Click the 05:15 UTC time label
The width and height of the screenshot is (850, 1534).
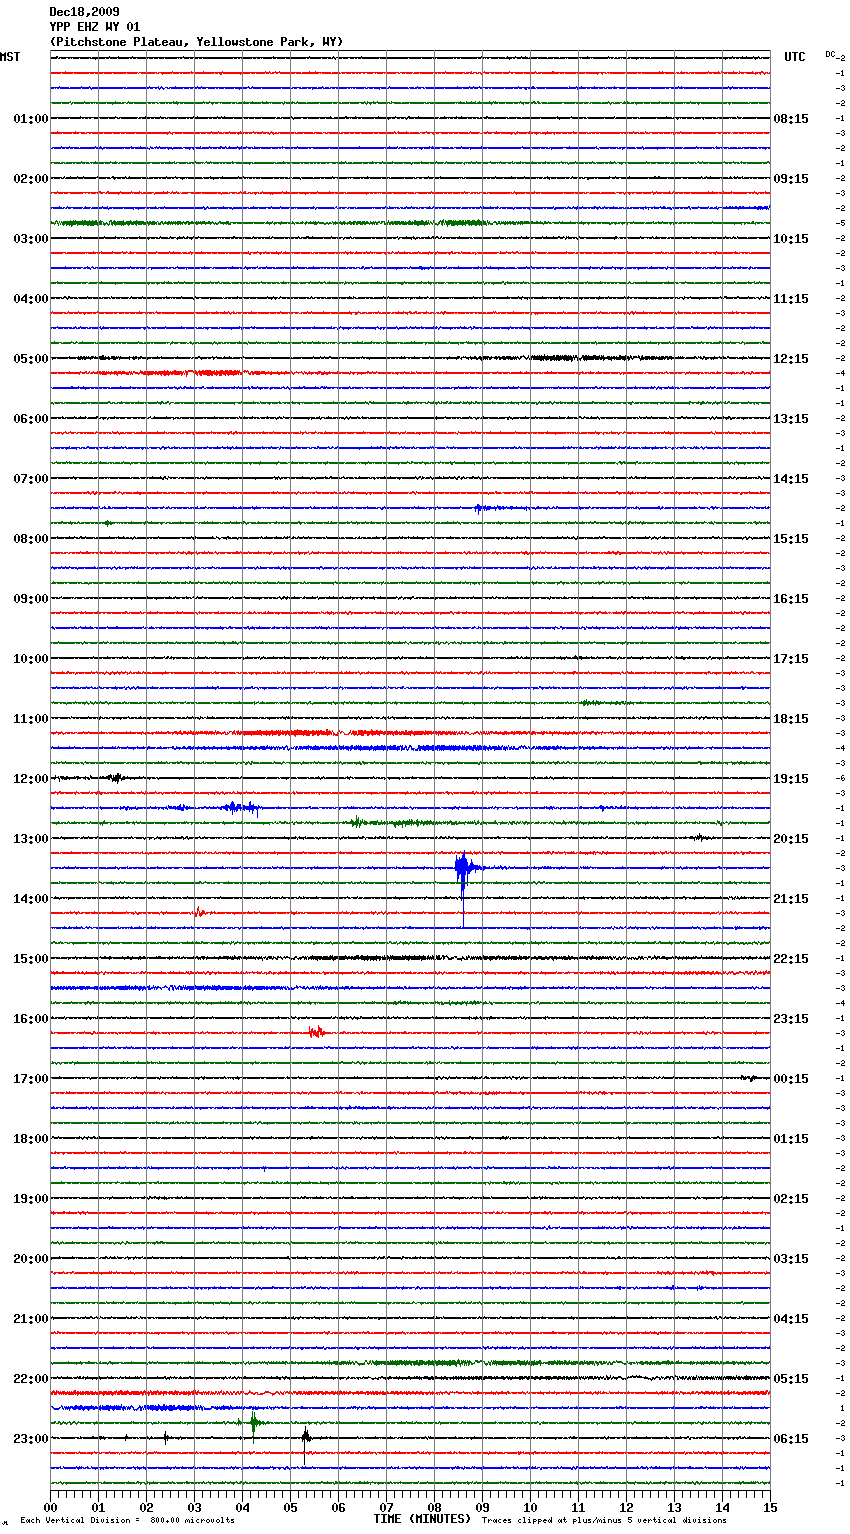click(x=791, y=1379)
